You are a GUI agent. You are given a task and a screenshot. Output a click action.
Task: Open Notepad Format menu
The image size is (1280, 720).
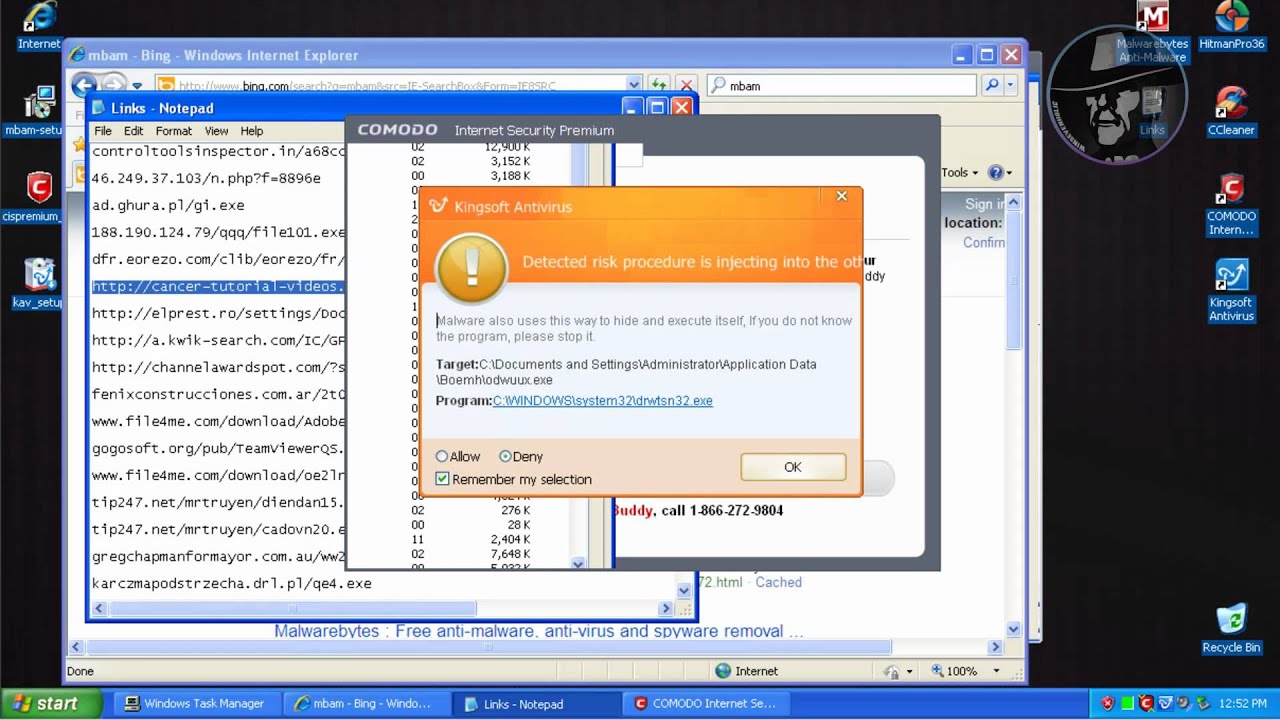coord(173,131)
